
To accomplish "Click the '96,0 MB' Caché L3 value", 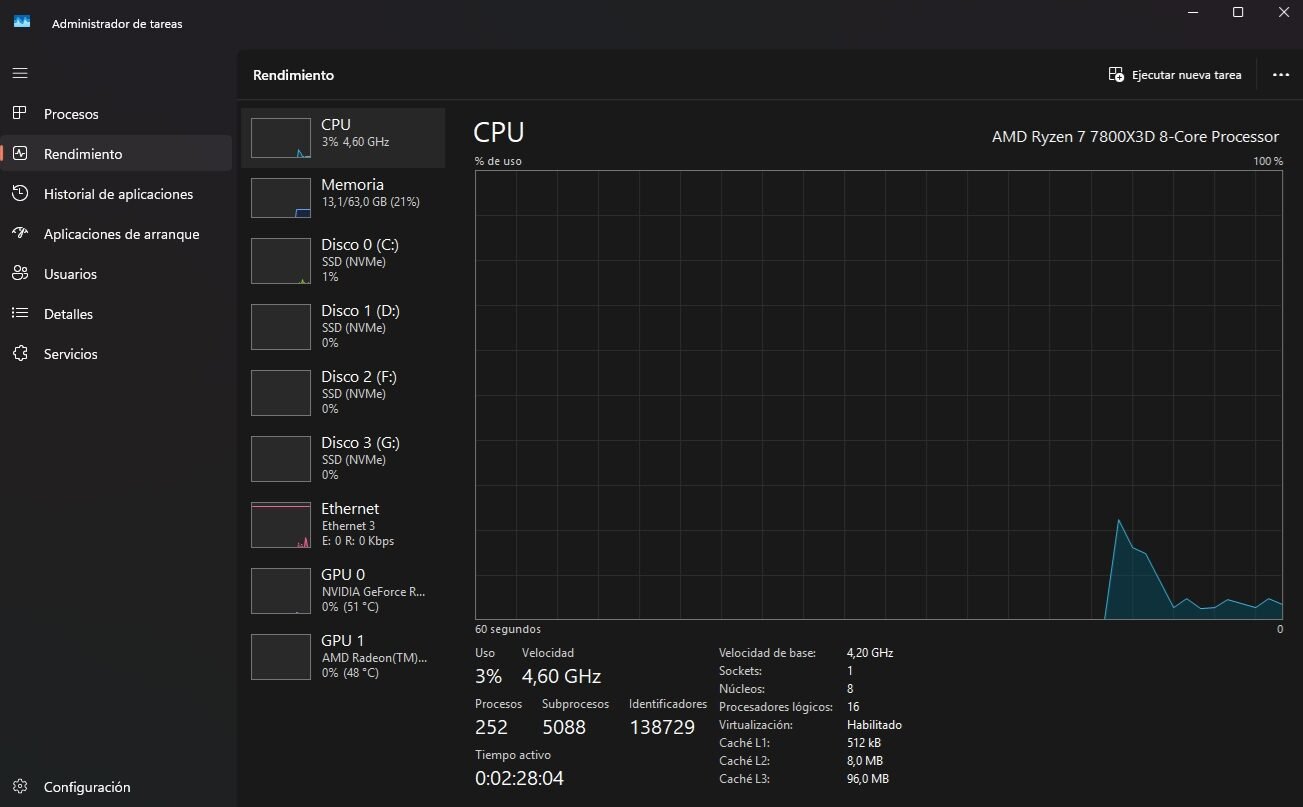I will click(x=868, y=779).
